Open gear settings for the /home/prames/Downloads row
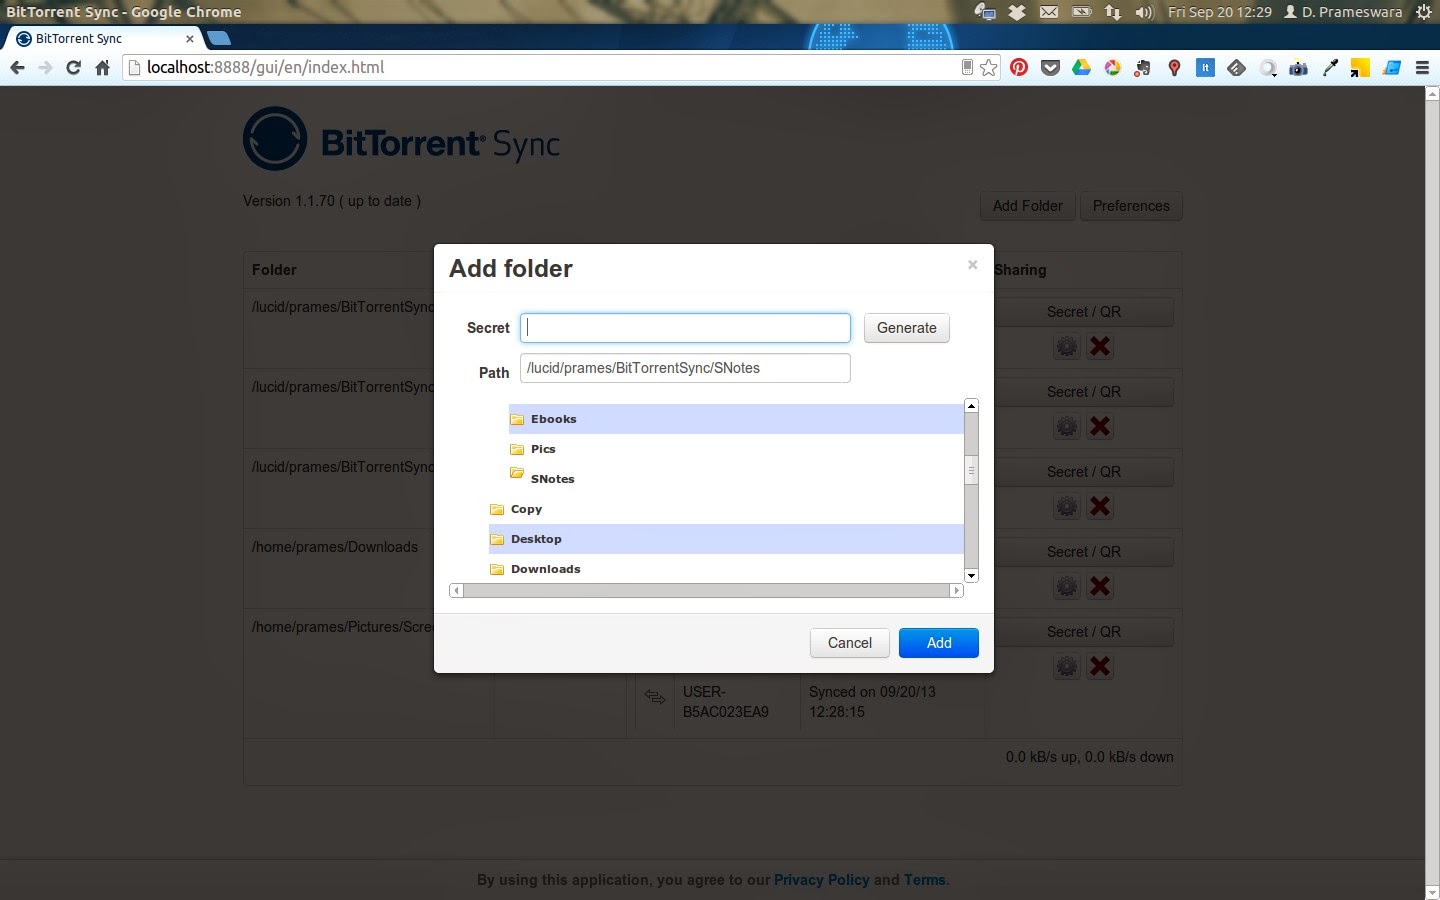1440x900 pixels. [1067, 587]
